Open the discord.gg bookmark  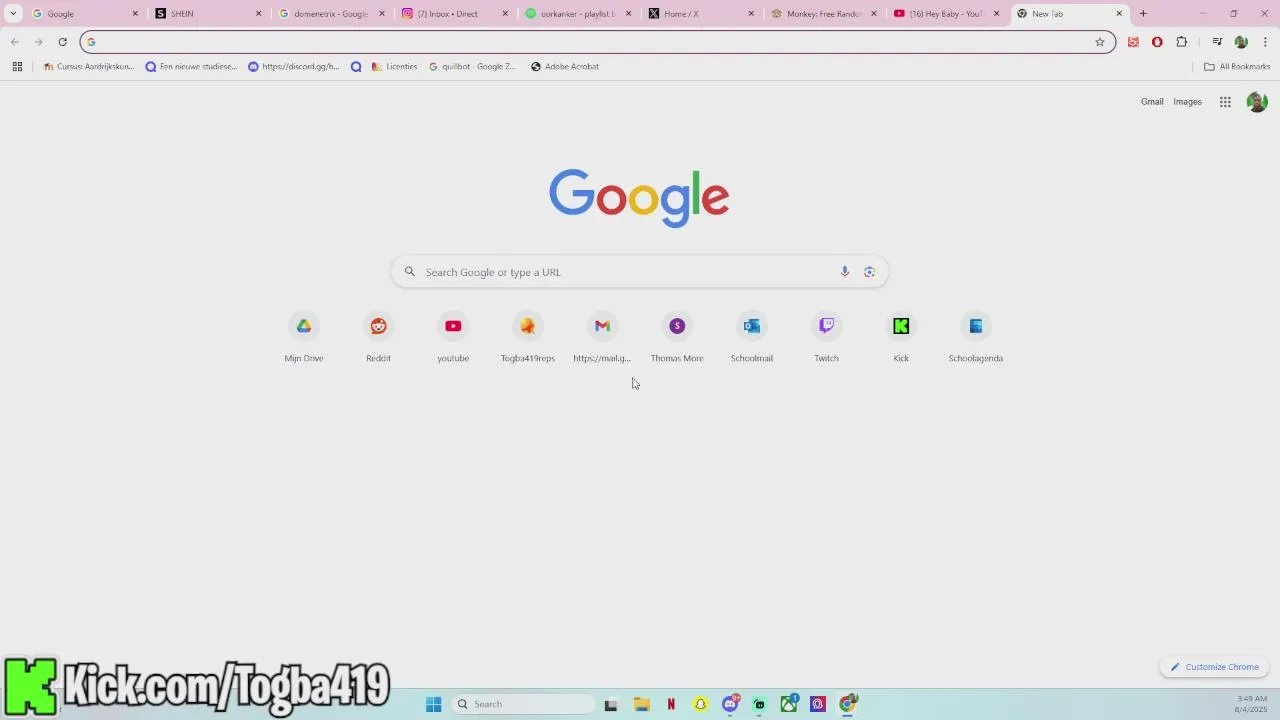294,67
